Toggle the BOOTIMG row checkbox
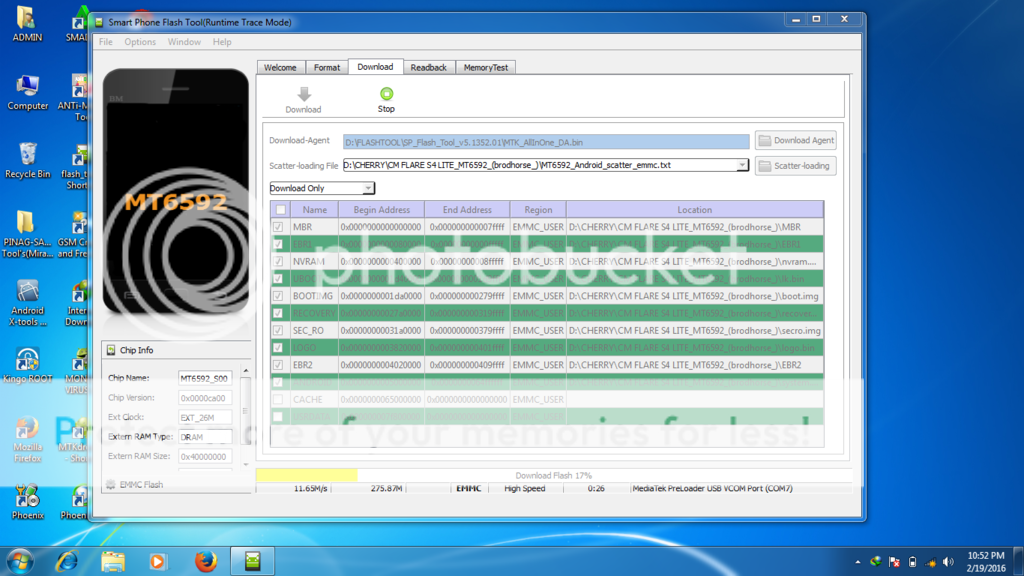The width and height of the screenshot is (1024, 576). [x=279, y=296]
